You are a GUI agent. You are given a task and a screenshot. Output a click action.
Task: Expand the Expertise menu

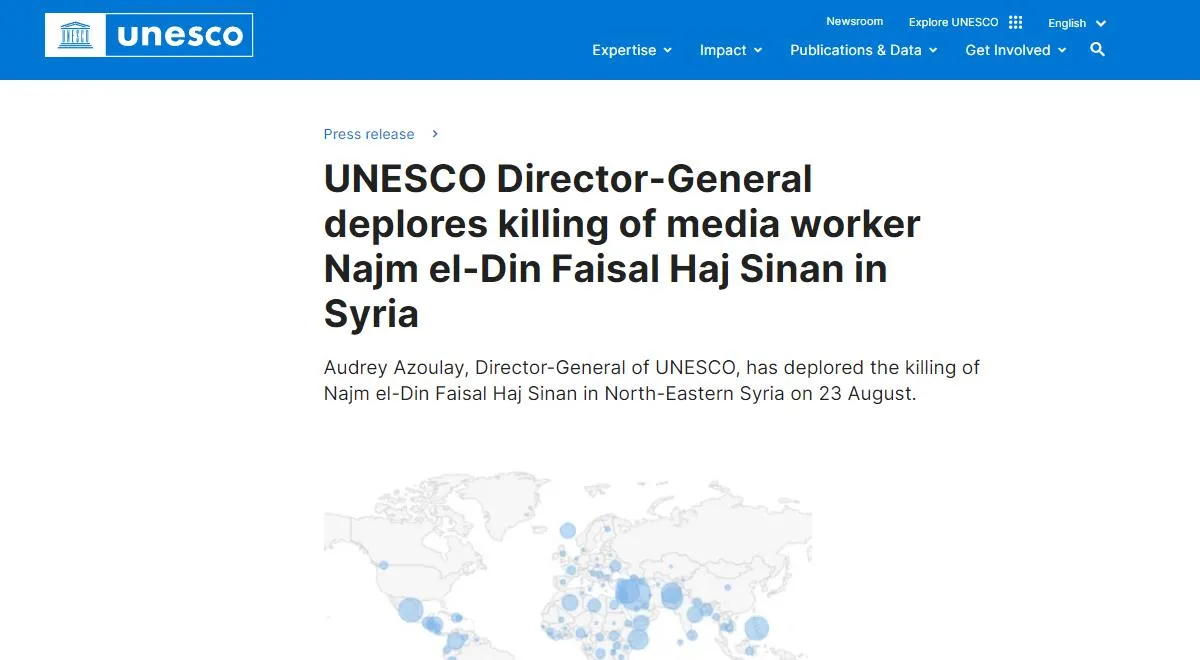(632, 50)
